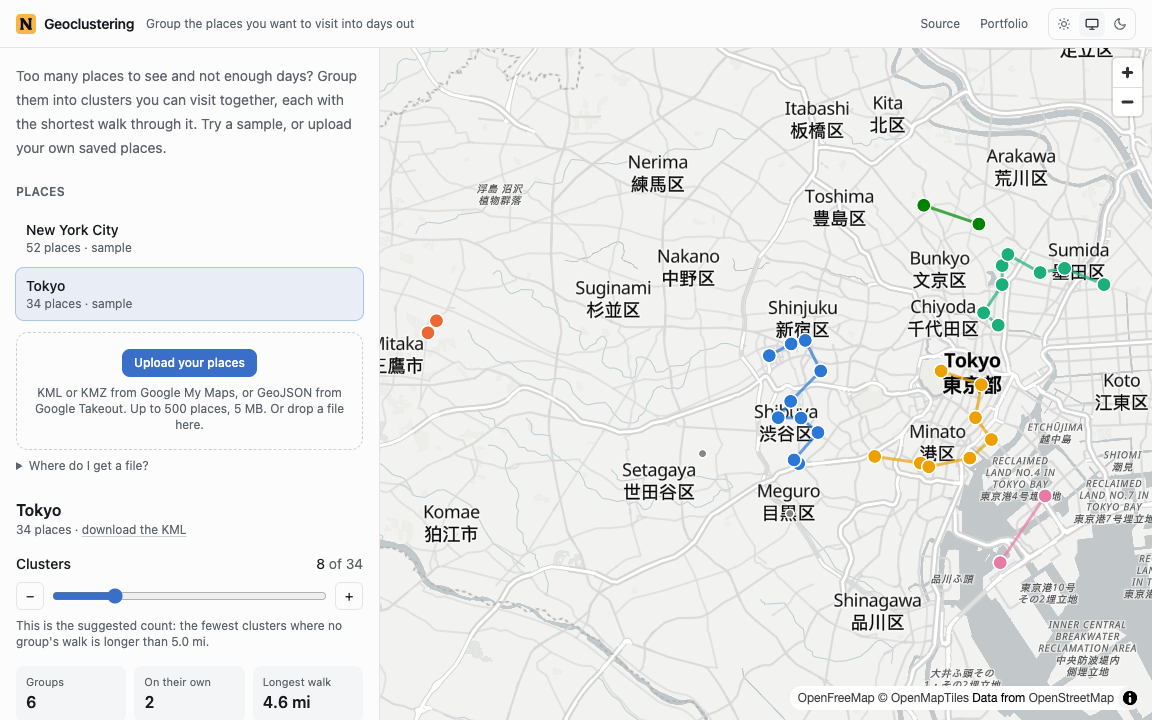1152x720 pixels.
Task: Switch to dark theme moon icon
Action: tap(1120, 24)
